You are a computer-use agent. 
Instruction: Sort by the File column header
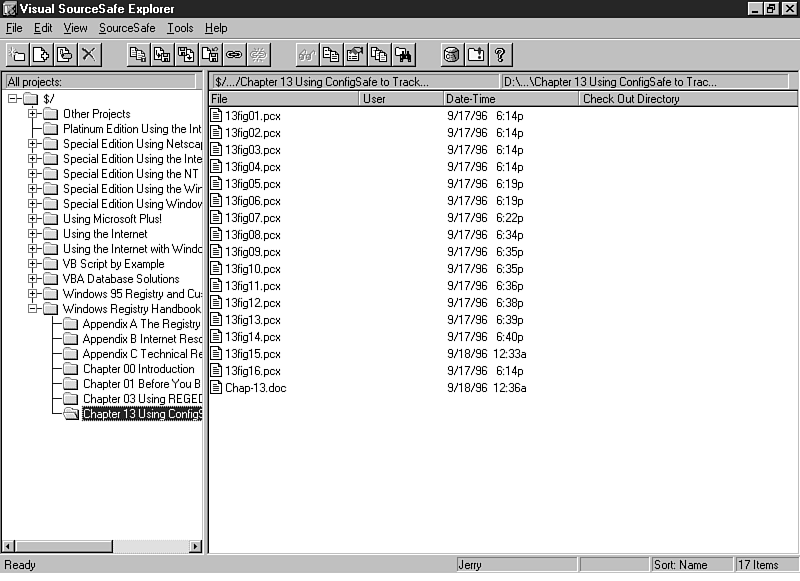tap(284, 98)
